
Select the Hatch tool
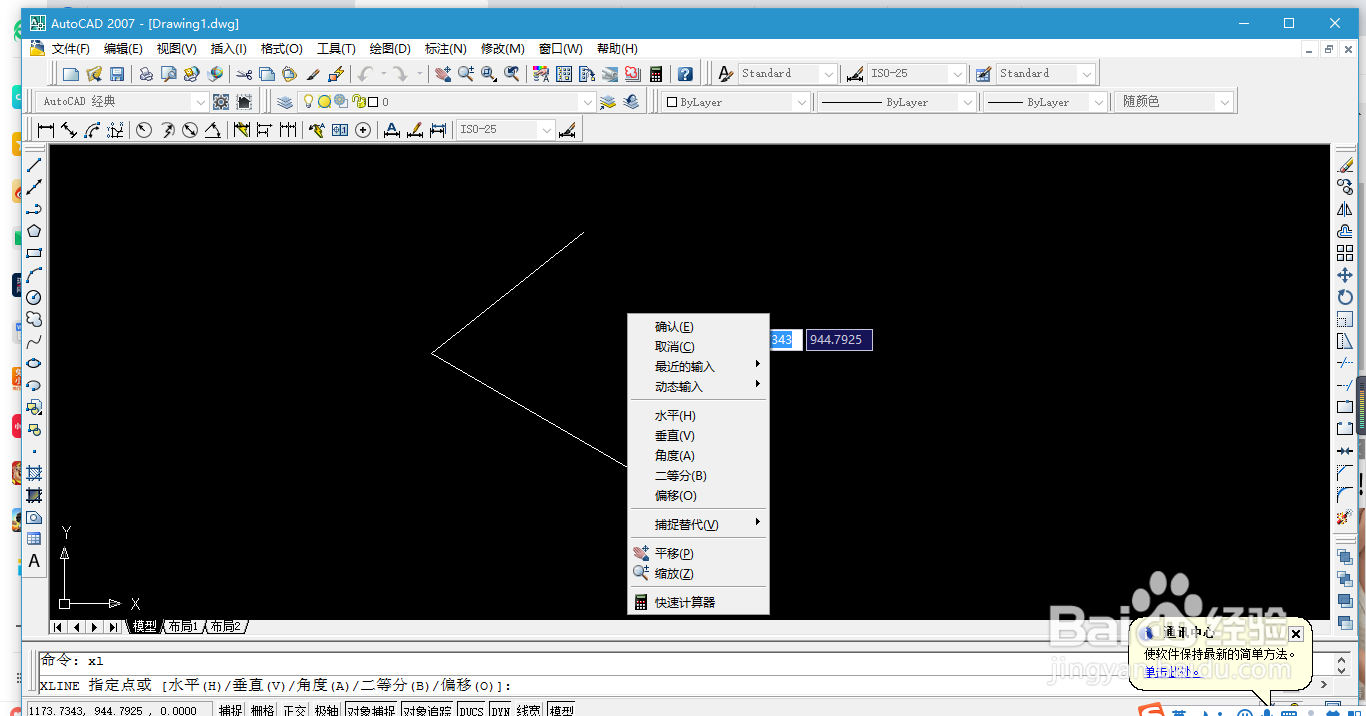33,474
